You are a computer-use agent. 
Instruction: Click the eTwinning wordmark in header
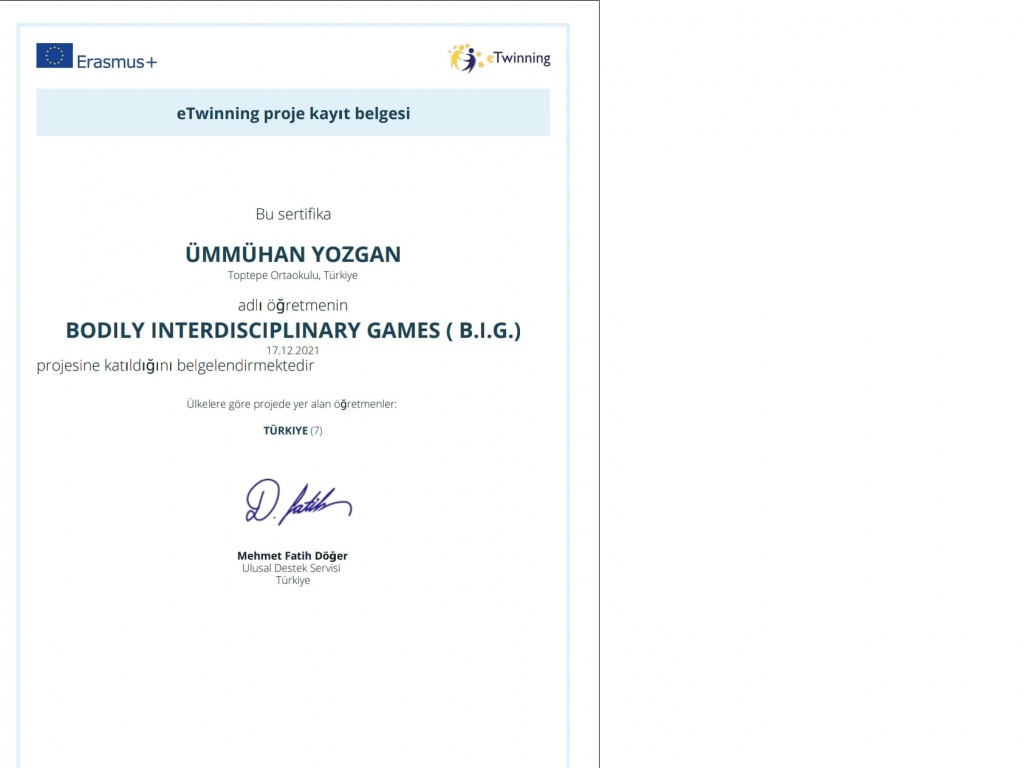pos(519,59)
